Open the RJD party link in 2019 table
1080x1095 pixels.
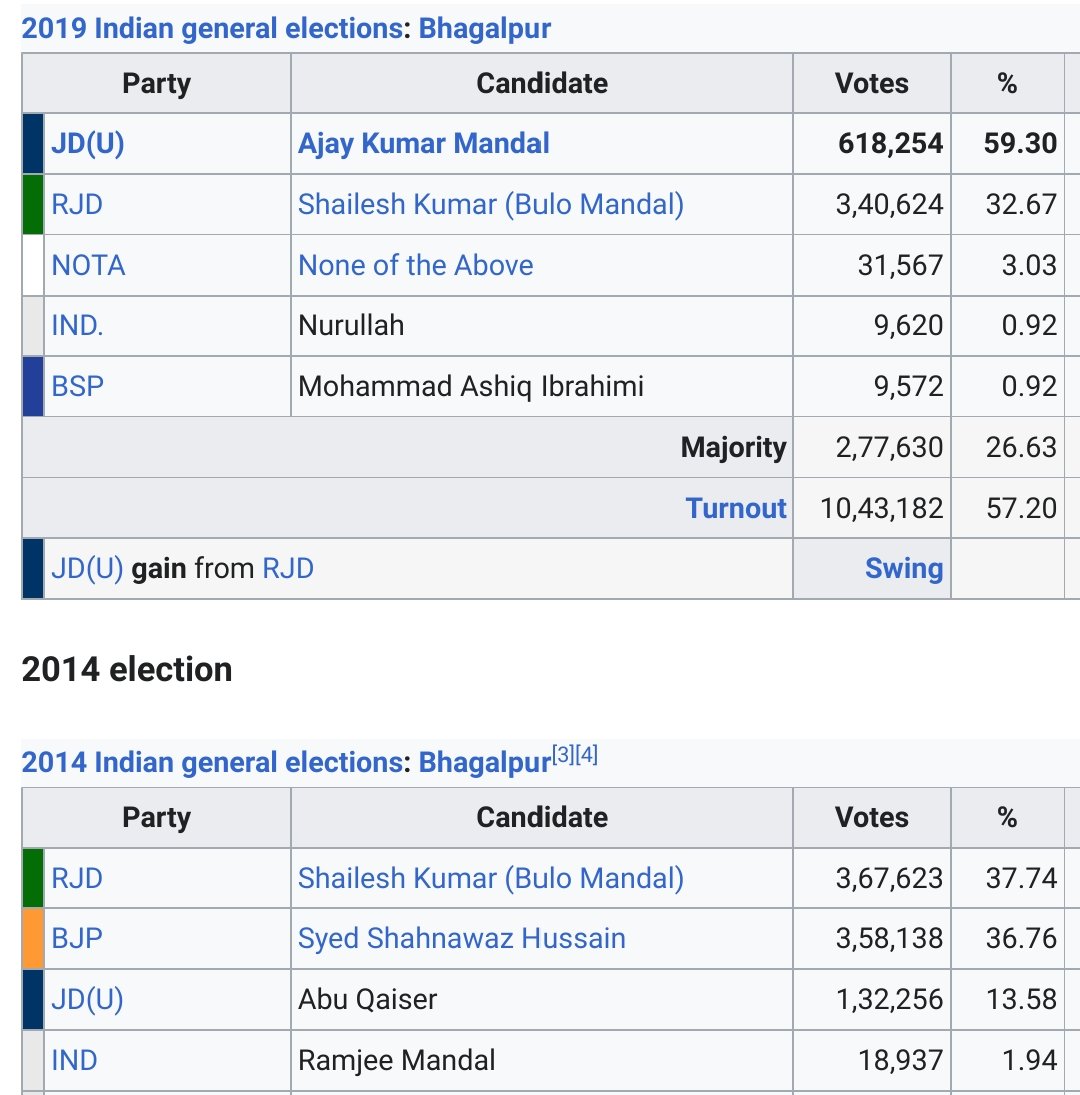tap(77, 205)
